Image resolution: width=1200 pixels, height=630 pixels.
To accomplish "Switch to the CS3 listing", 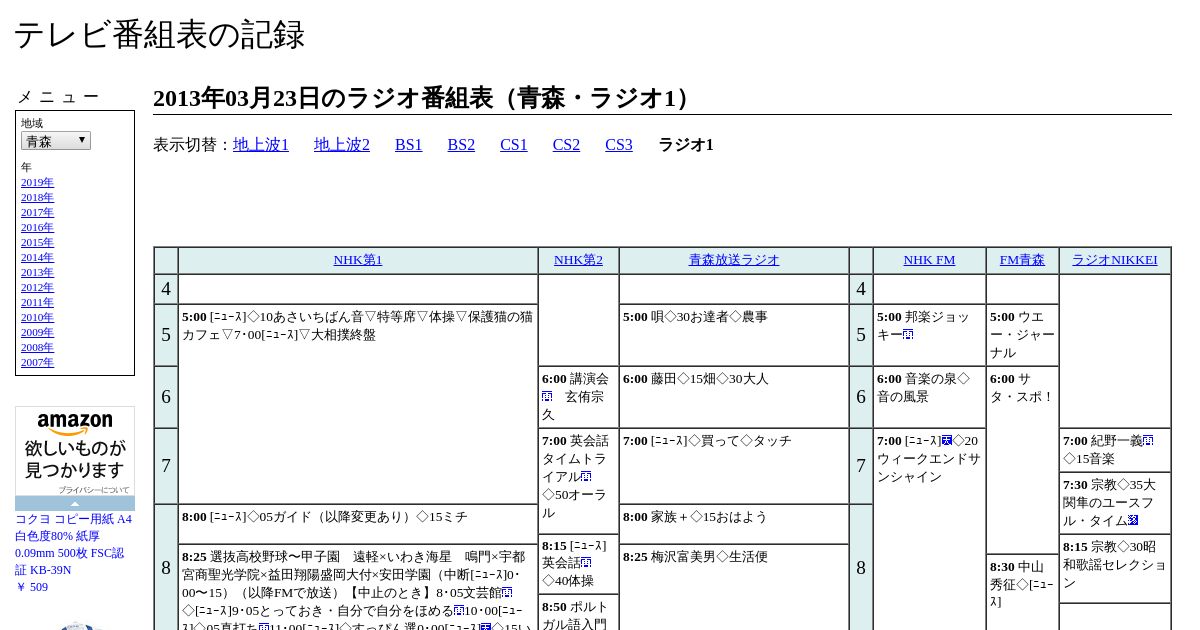I will point(619,145).
